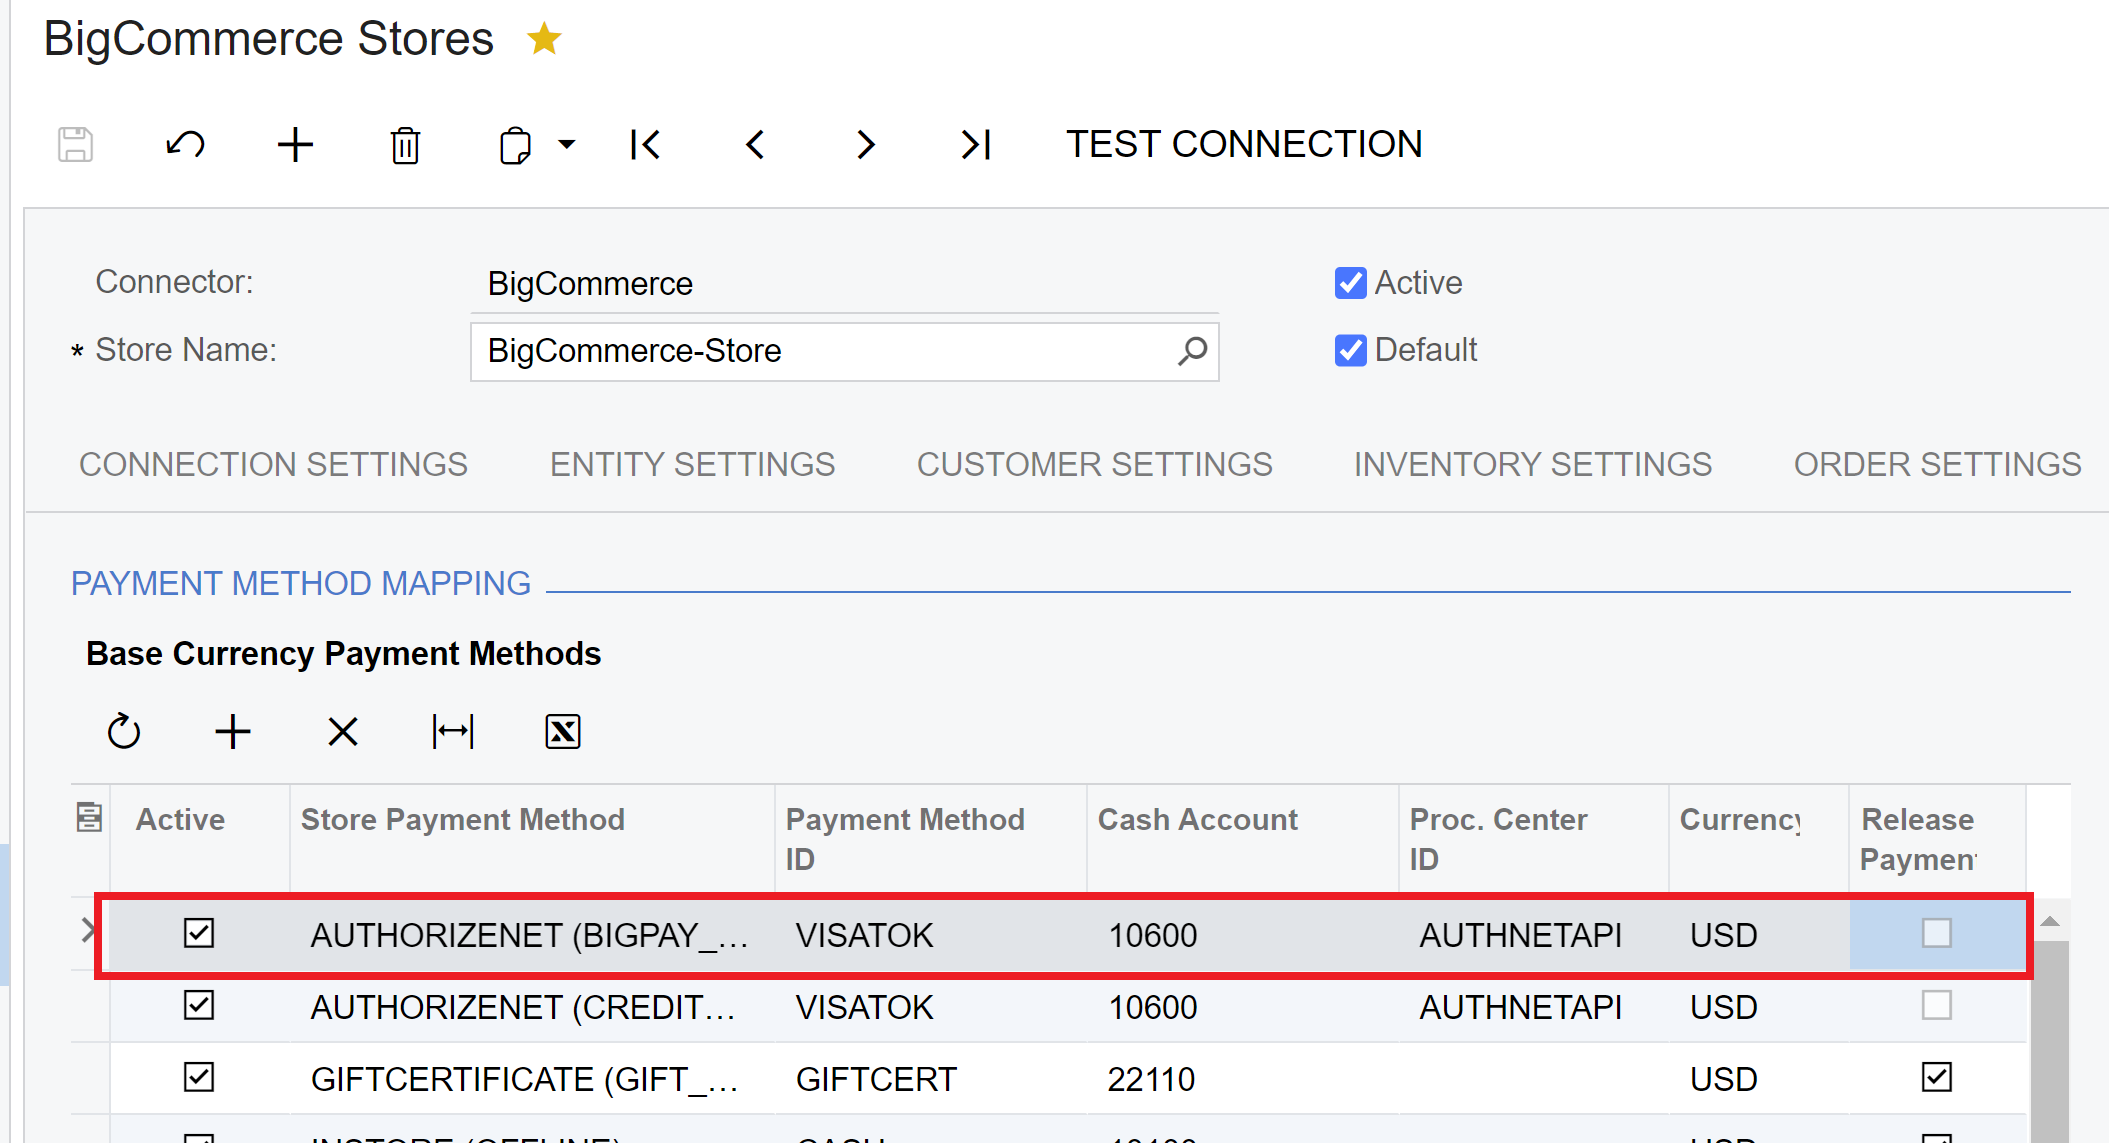This screenshot has width=2109, height=1143.
Task: Sort by Store Payment Method column
Action: [532, 838]
